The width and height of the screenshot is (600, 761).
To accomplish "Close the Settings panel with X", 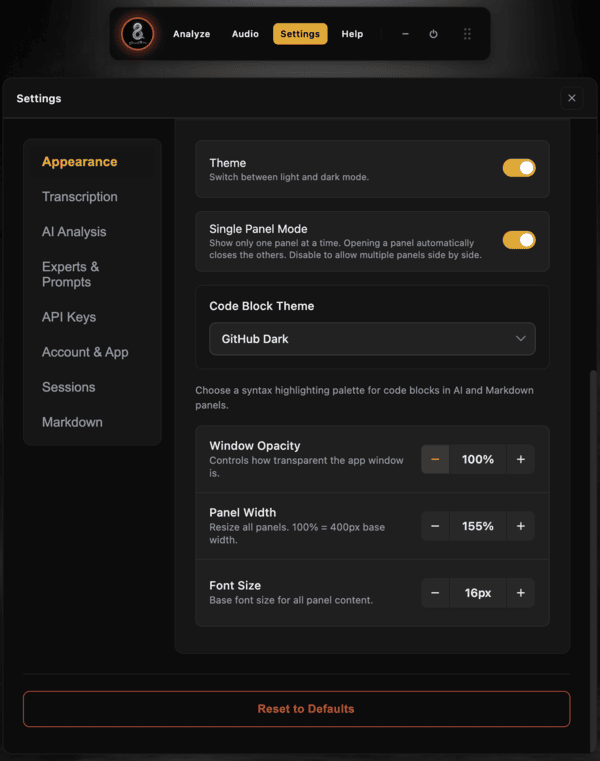I will 572,98.
